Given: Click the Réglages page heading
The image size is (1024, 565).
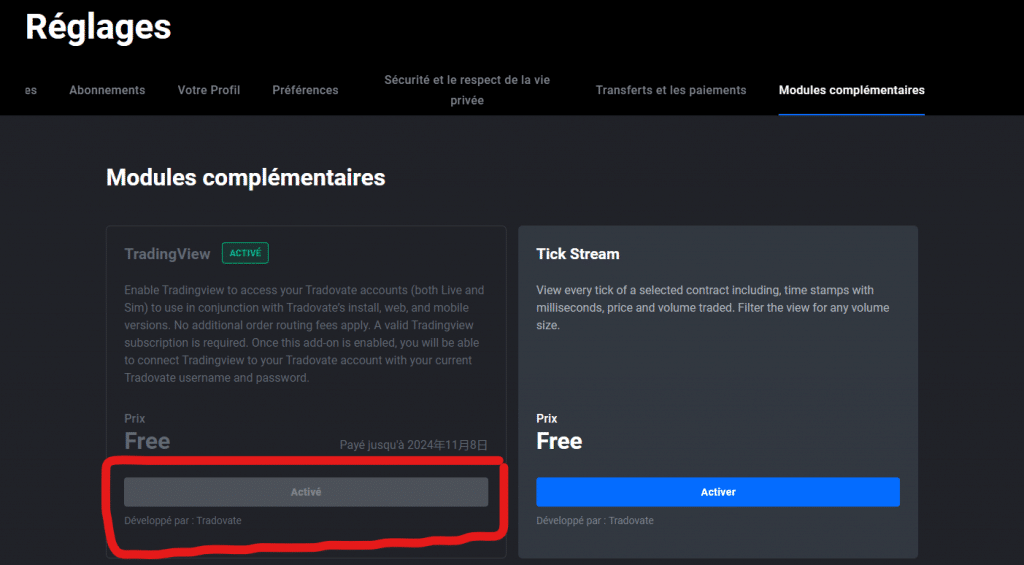Looking at the screenshot, I should tap(98, 28).
